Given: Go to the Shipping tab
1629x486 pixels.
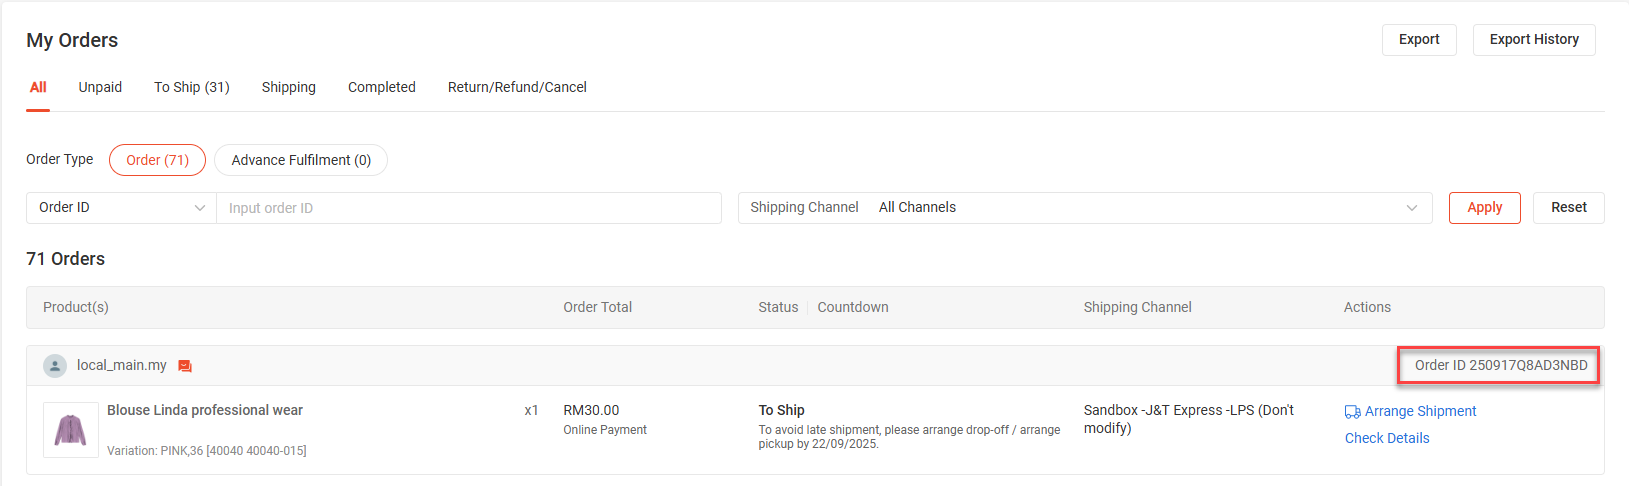Looking at the screenshot, I should pos(289,88).
